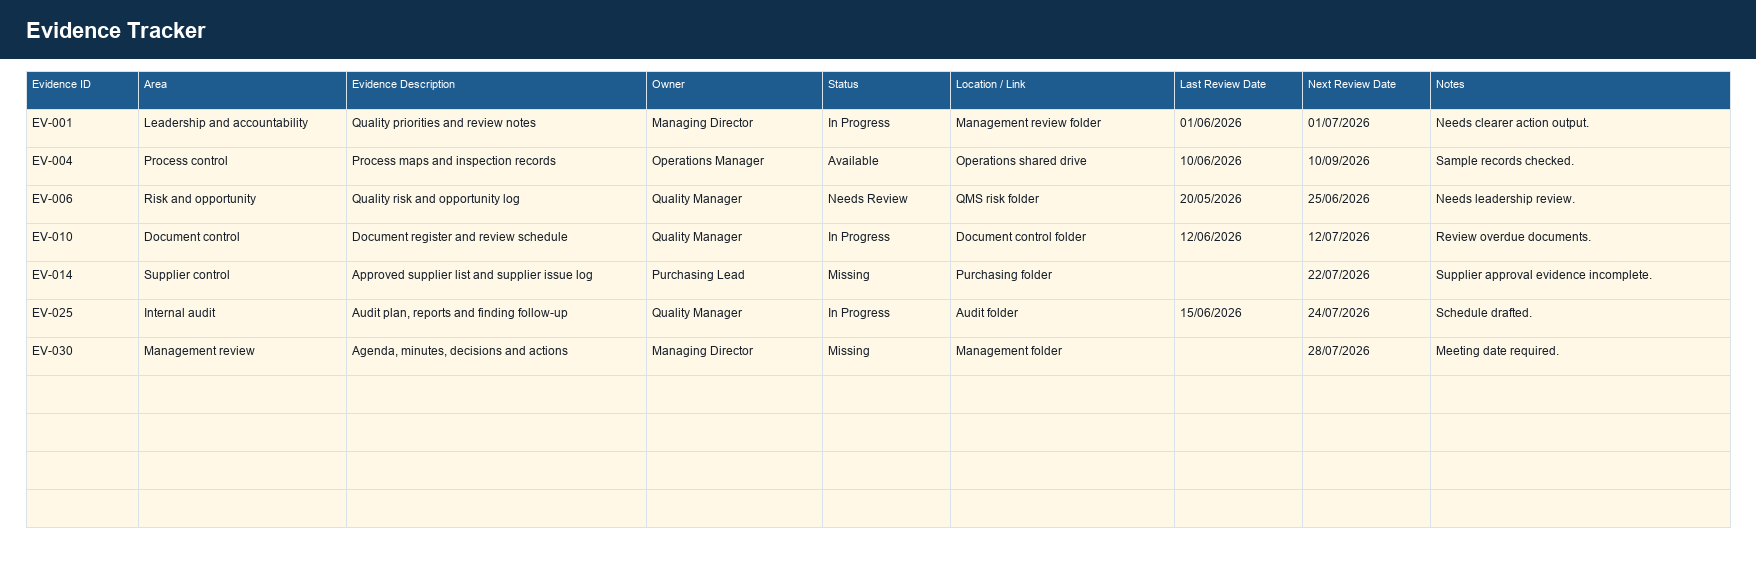Click cell EV-004
Viewport: 1756px width, 566px height.
pyautogui.click(x=82, y=166)
